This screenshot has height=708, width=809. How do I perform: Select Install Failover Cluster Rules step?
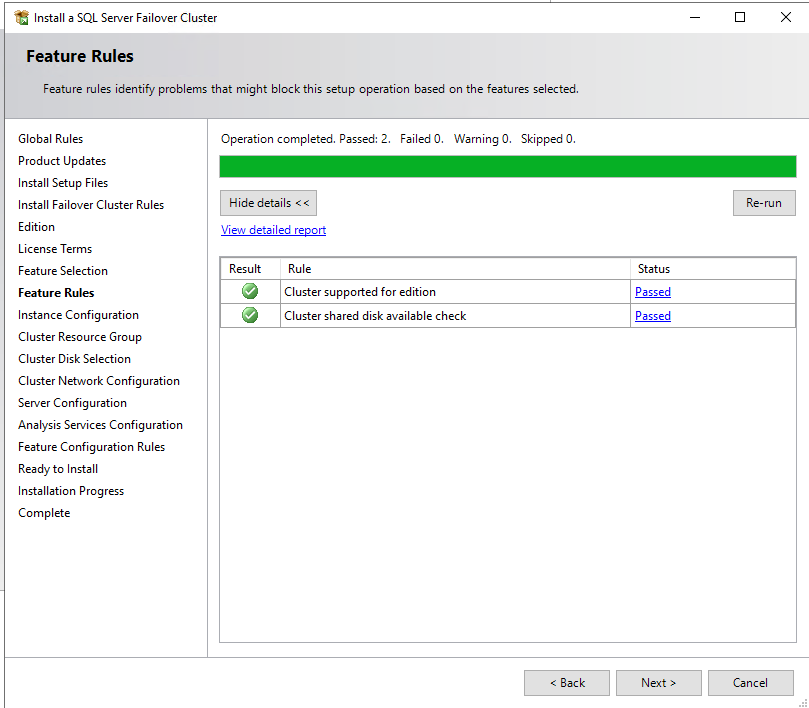coord(91,205)
